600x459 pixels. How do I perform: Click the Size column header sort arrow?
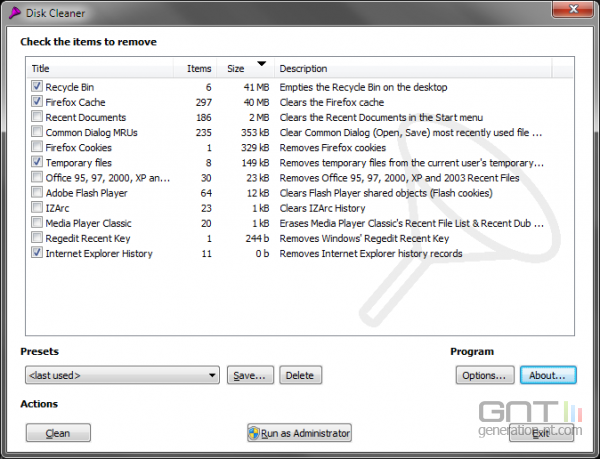click(x=261, y=63)
